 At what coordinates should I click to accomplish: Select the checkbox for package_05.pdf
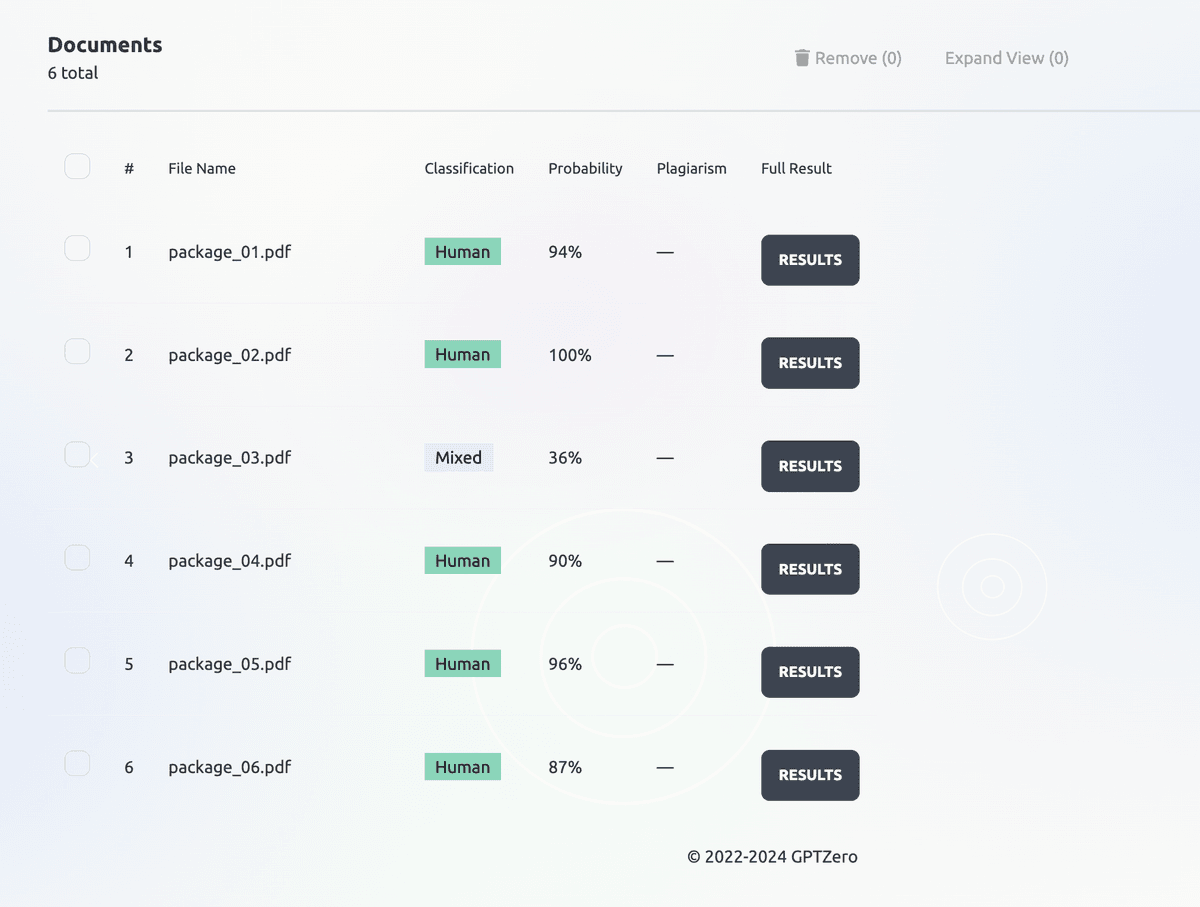77,660
